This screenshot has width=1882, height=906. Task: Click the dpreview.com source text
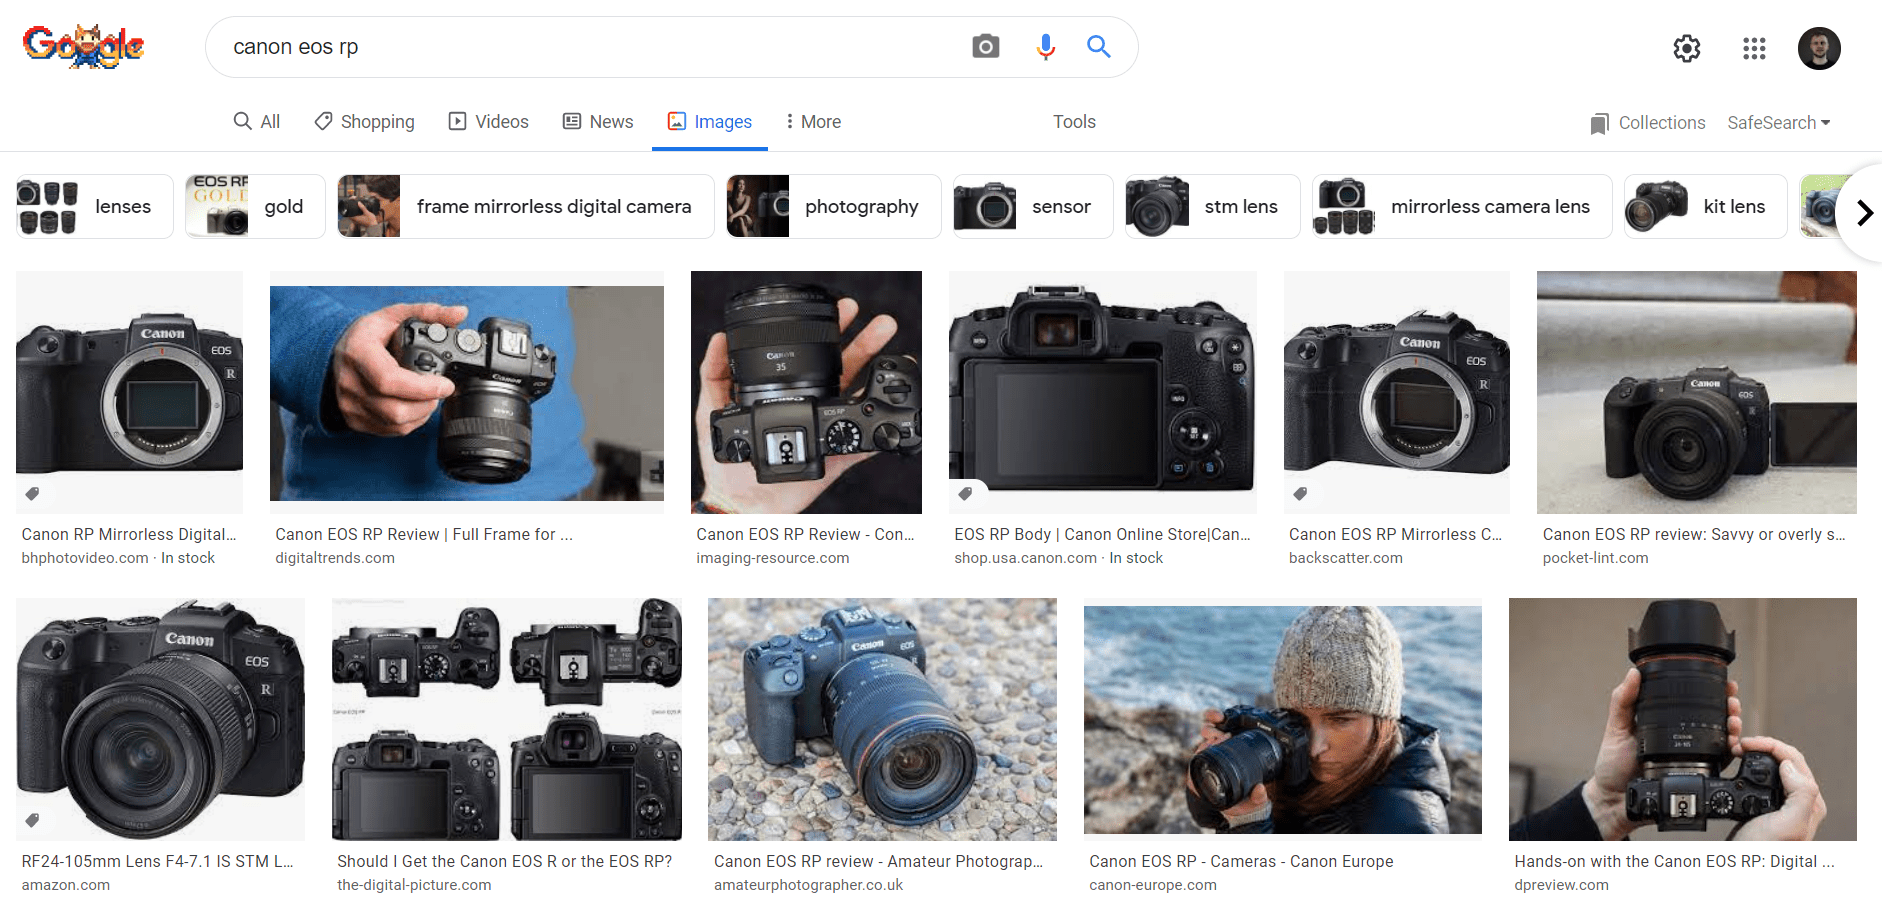(1561, 885)
